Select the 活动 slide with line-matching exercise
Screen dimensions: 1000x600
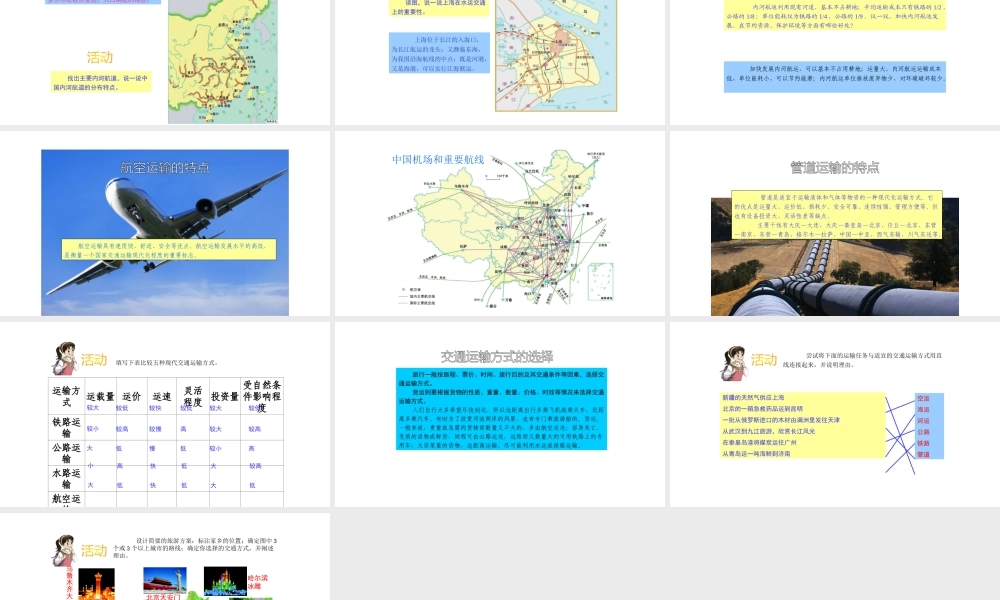click(835, 414)
